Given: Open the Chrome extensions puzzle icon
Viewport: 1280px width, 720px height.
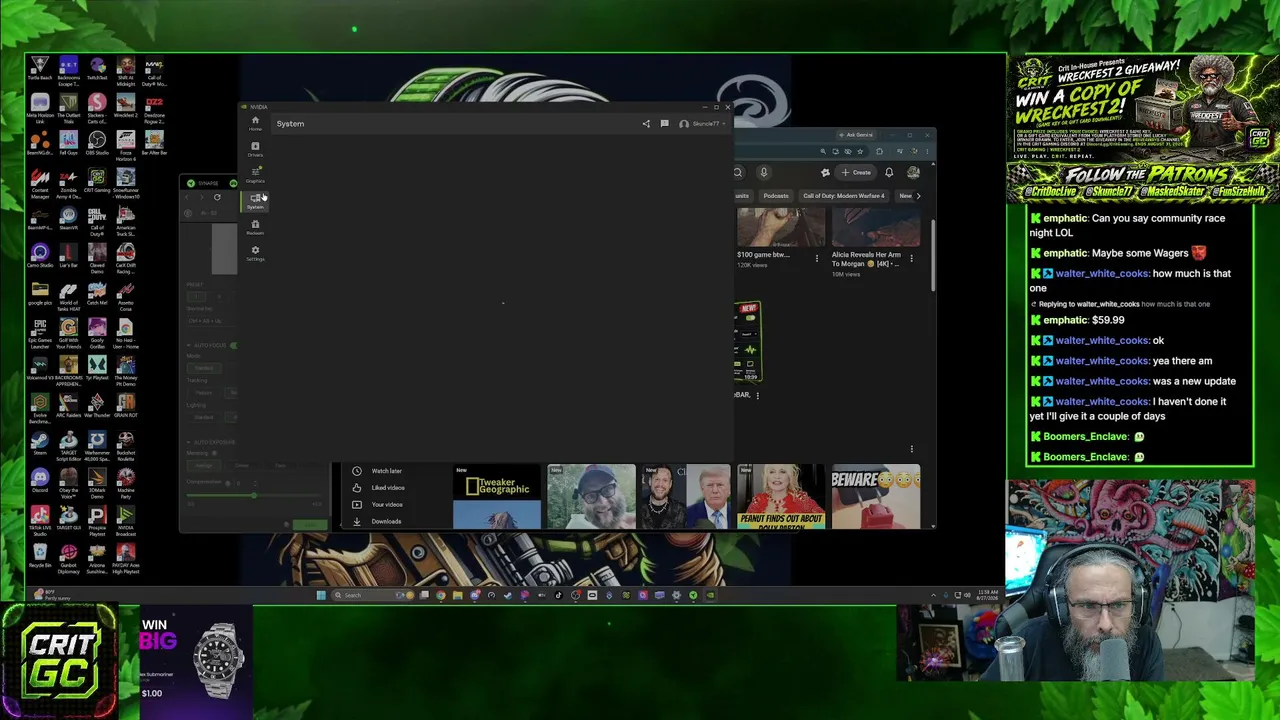Looking at the screenshot, I should pos(879,152).
